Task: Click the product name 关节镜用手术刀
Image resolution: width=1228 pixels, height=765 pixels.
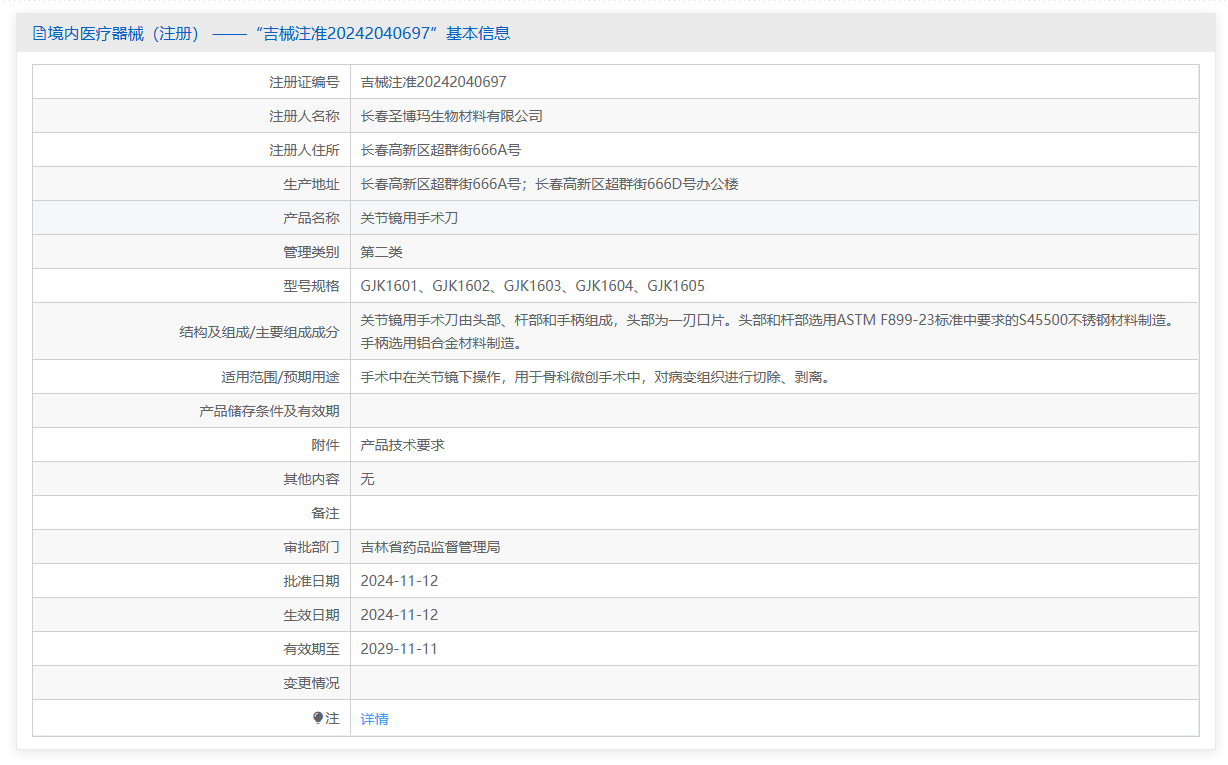Action: click(x=410, y=218)
